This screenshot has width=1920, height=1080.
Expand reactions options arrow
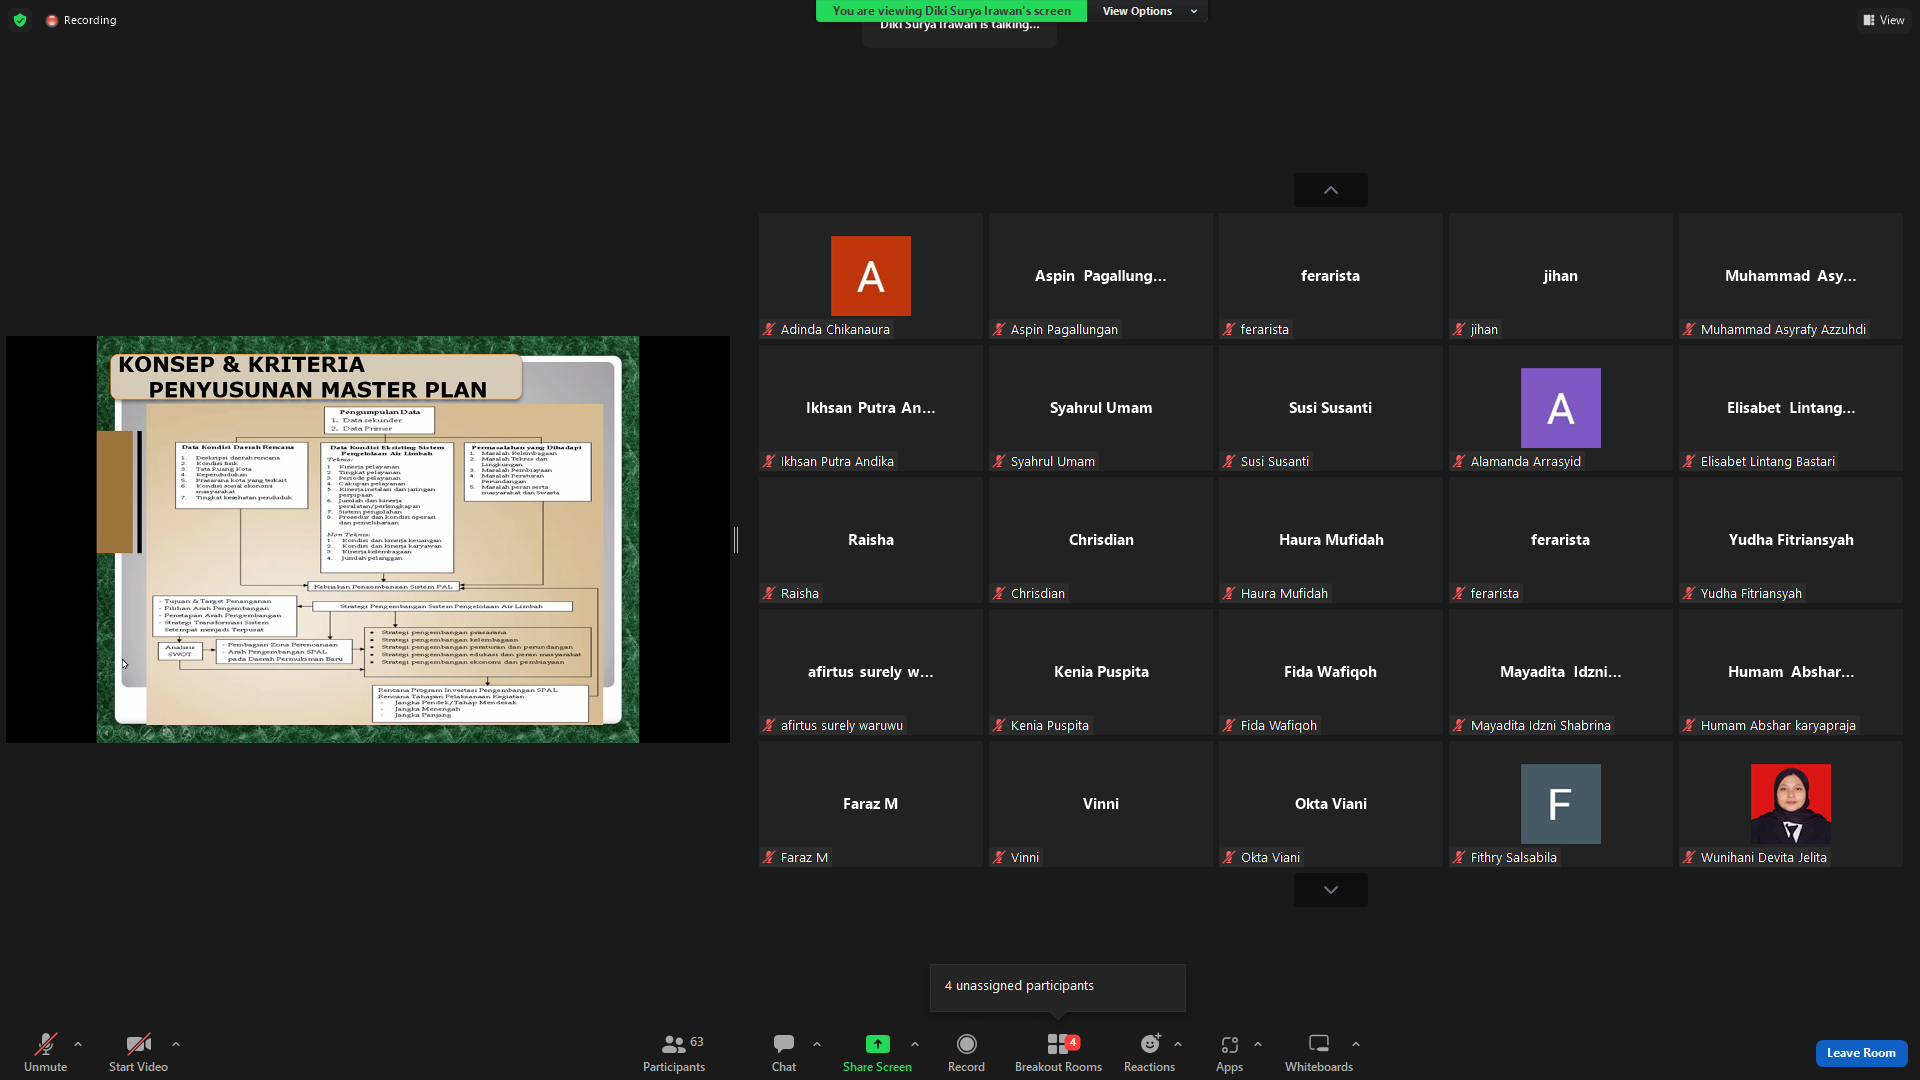1178,1044
